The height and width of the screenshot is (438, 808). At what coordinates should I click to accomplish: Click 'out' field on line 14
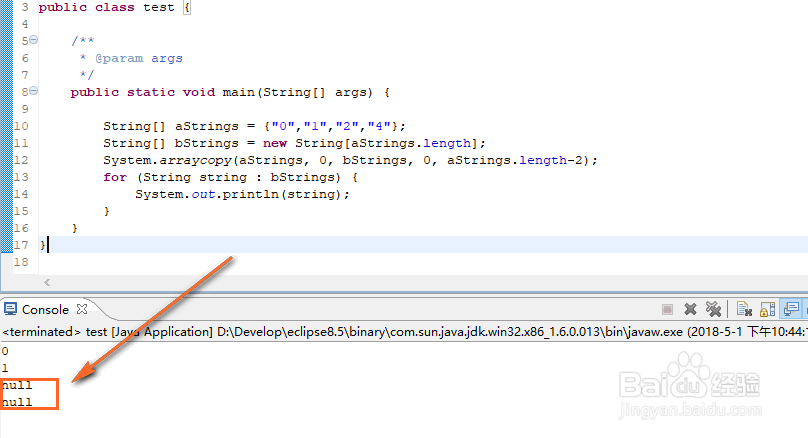click(x=203, y=194)
